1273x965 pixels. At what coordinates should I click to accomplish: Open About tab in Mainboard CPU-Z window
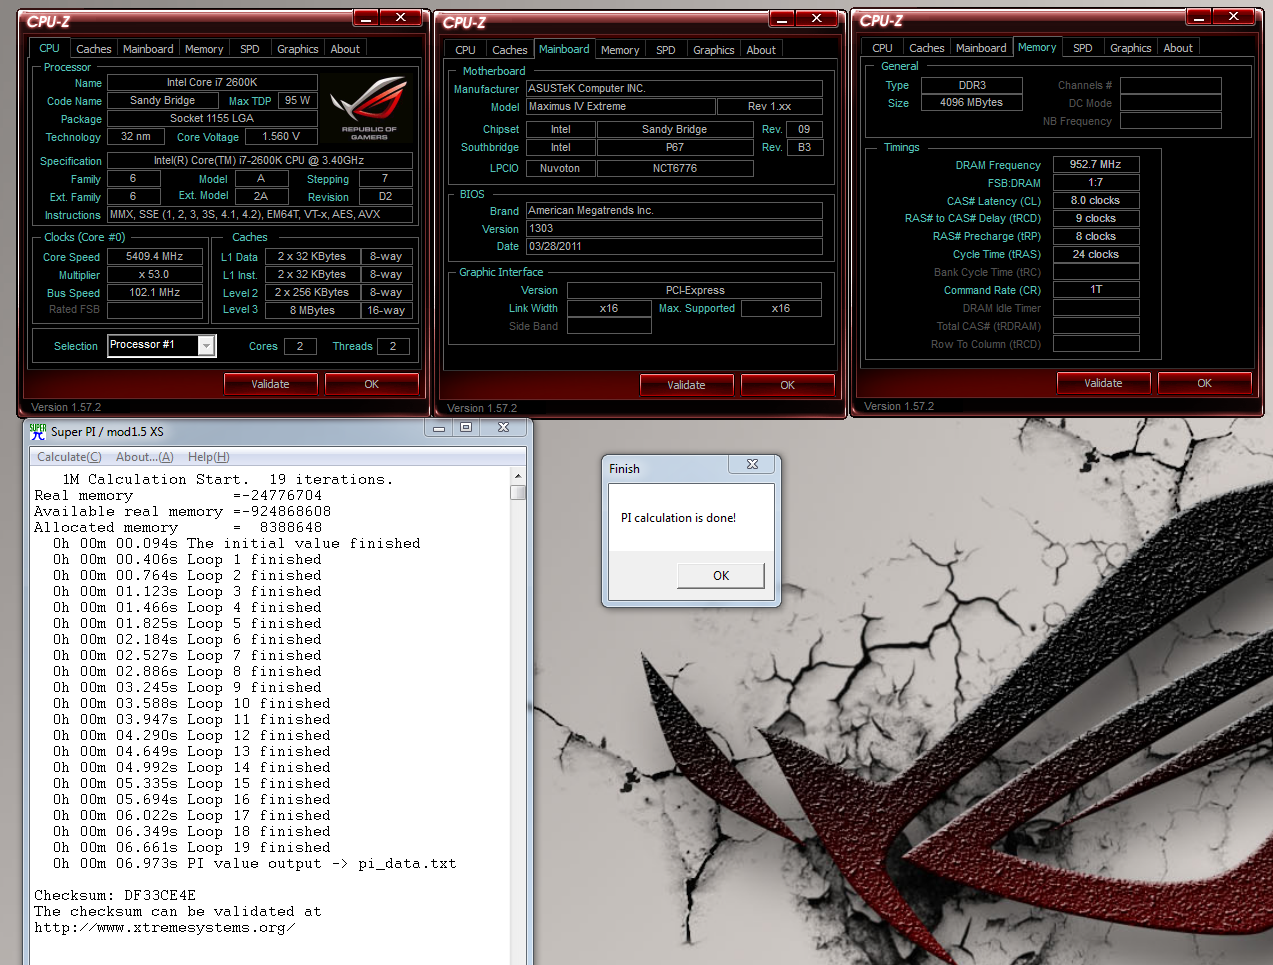761,50
